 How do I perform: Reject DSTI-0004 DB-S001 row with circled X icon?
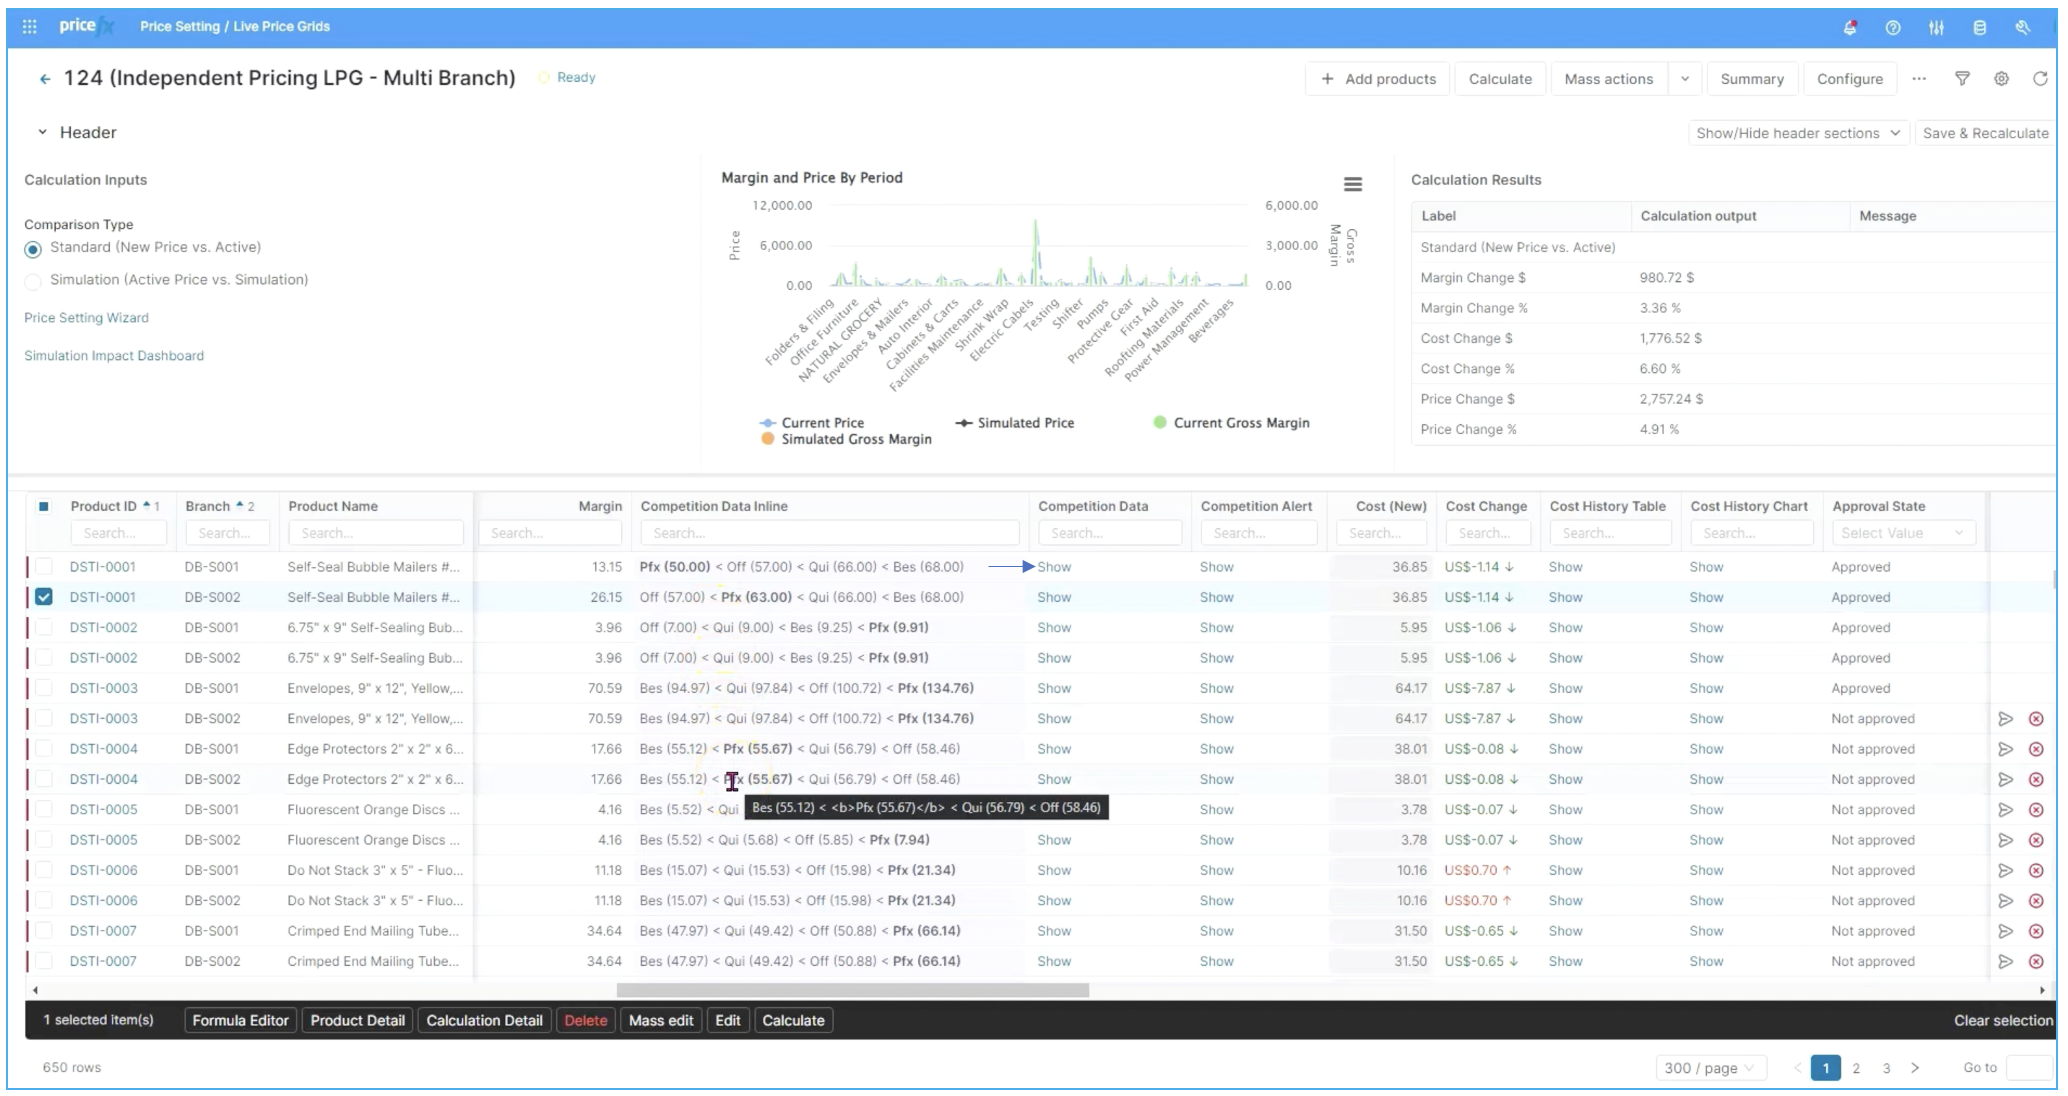click(x=2036, y=749)
